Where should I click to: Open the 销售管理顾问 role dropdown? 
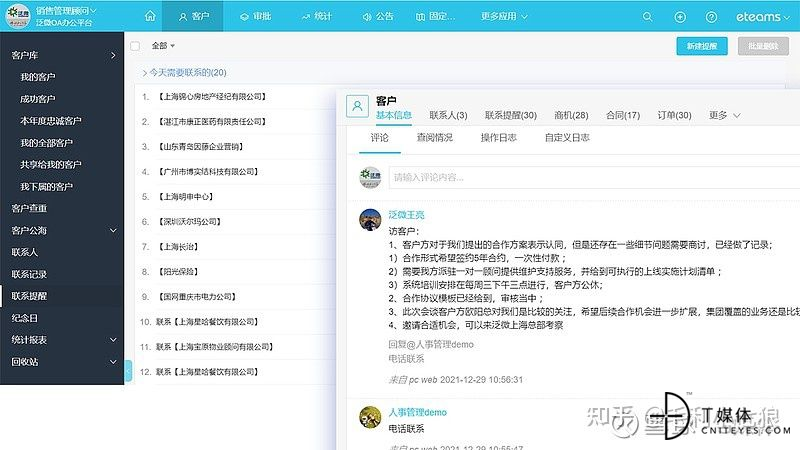click(66, 10)
